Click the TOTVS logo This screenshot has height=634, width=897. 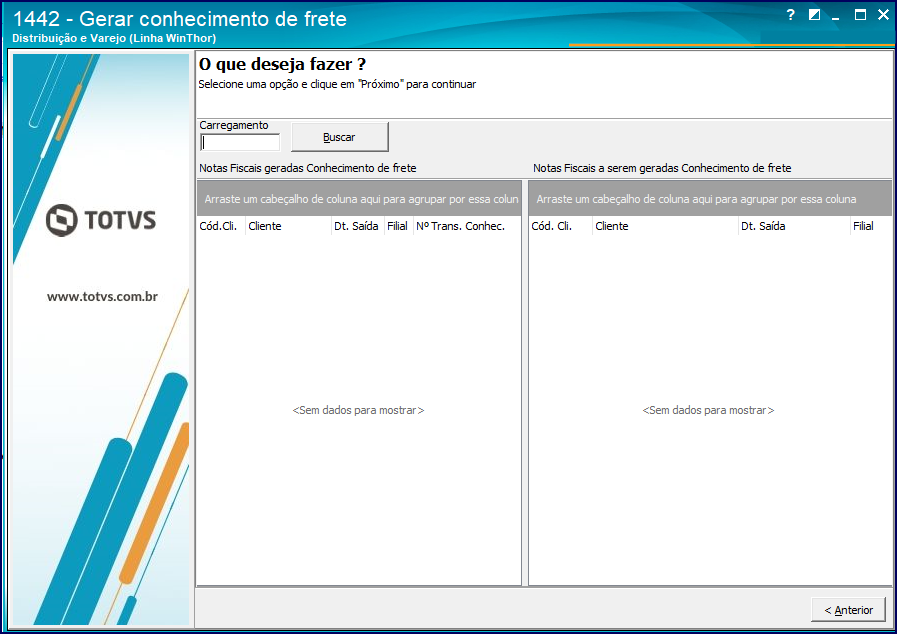point(101,220)
